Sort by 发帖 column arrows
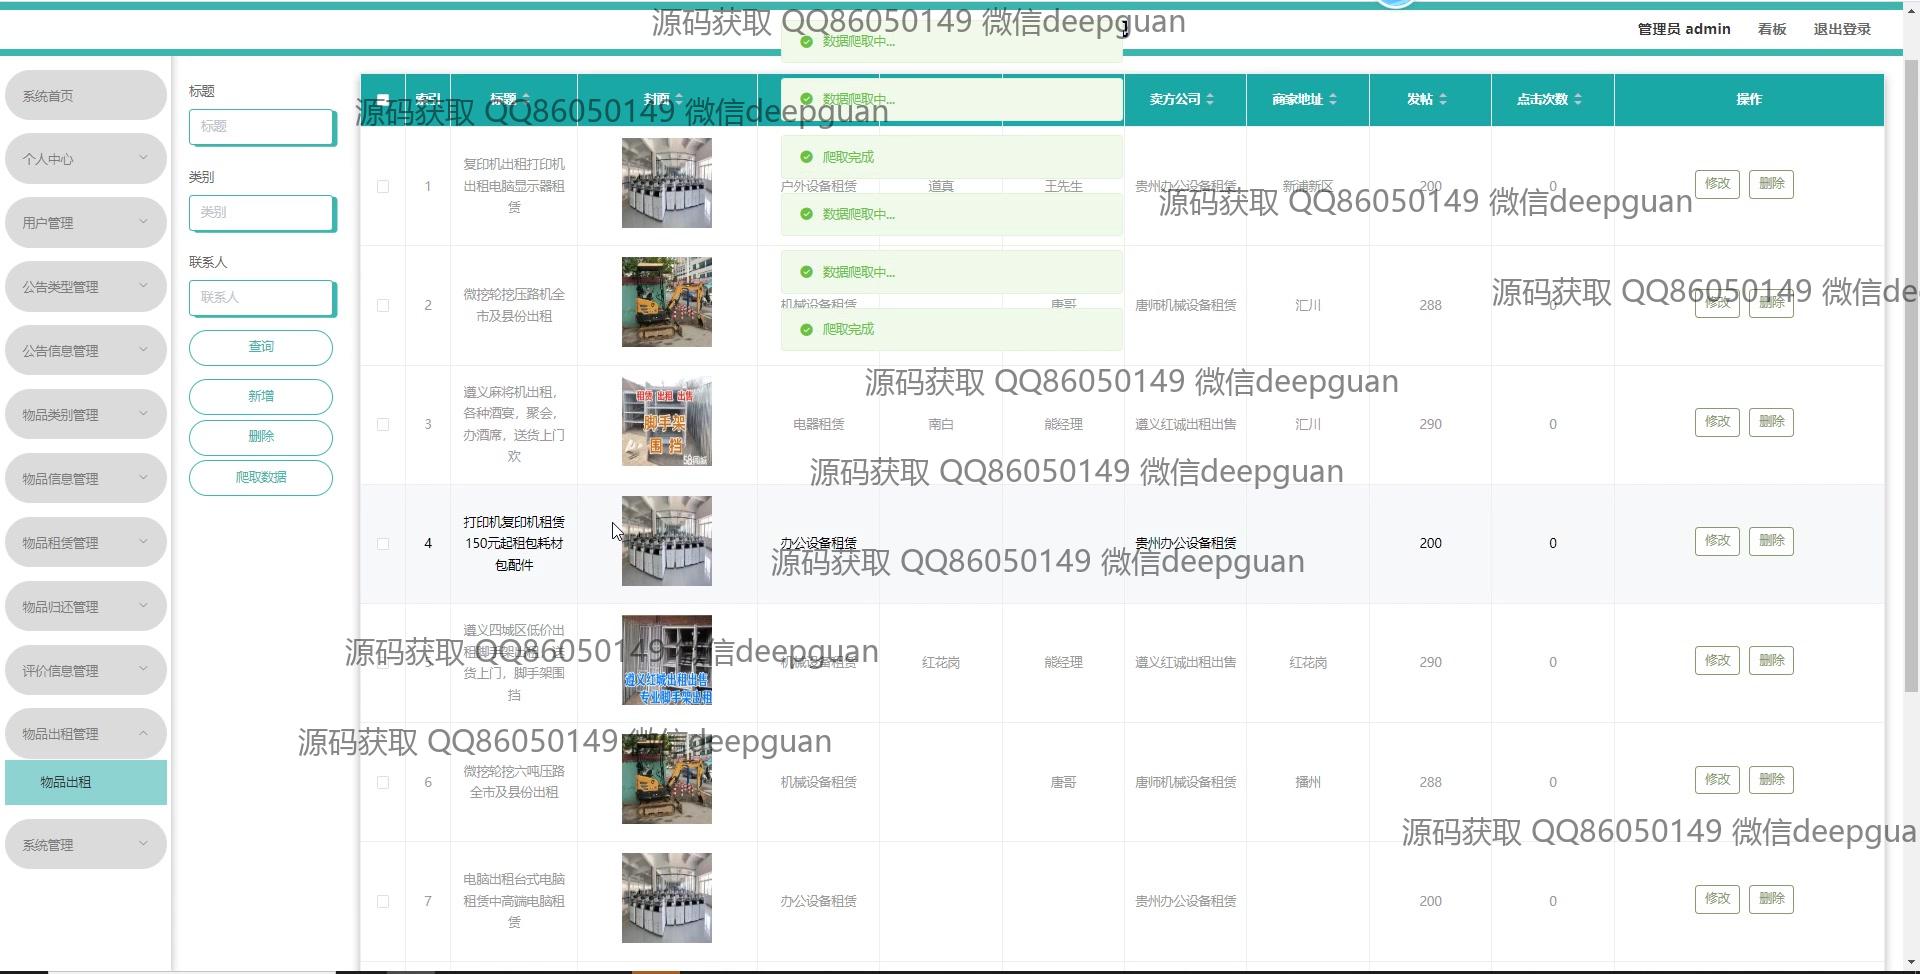 pyautogui.click(x=1443, y=99)
